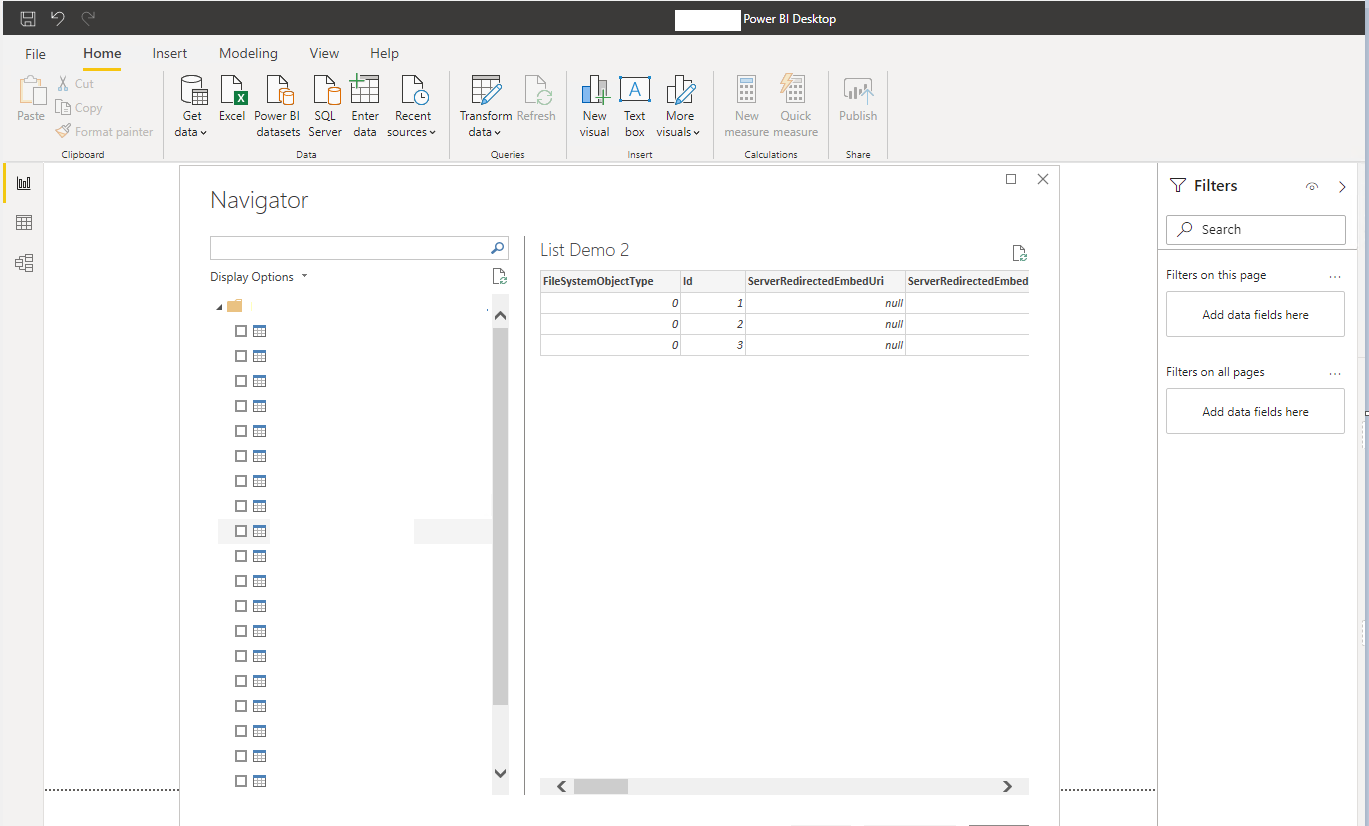Image resolution: width=1369 pixels, height=826 pixels.
Task: Expand the Display Options dropdown
Action: click(x=259, y=277)
